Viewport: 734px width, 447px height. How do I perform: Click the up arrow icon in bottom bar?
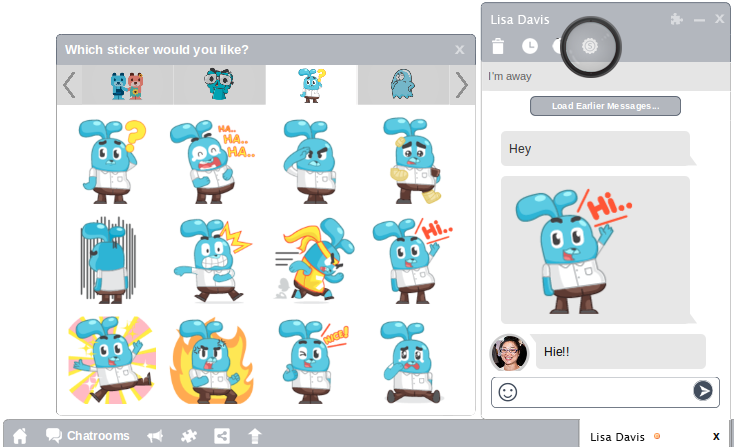(x=255, y=436)
